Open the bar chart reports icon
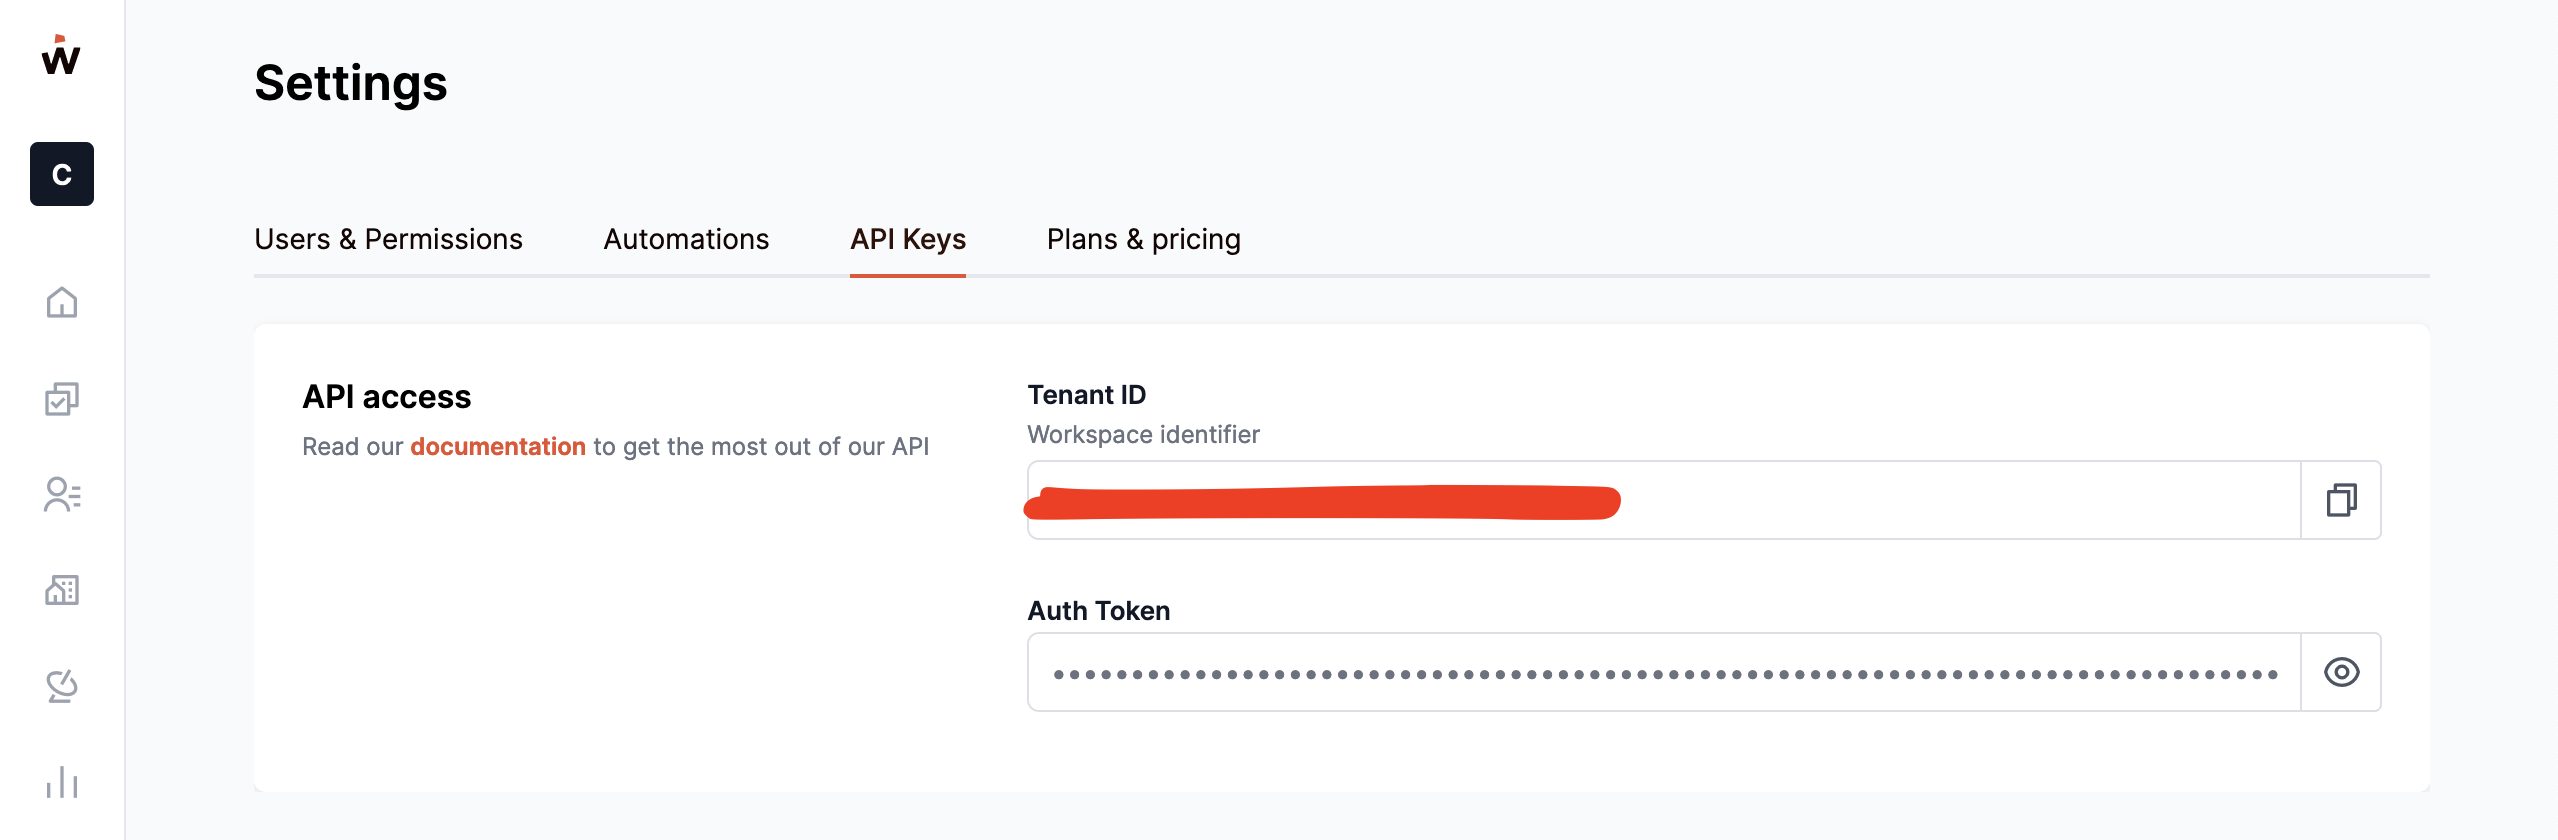 click(62, 782)
